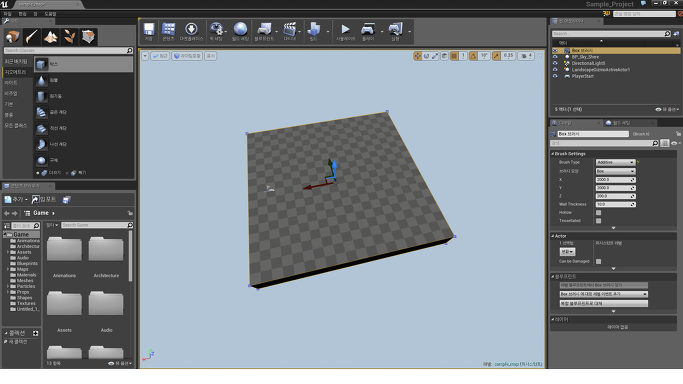Screen dimensions: 683x384
Task: Click the viewport Show button
Action: click(x=210, y=56)
